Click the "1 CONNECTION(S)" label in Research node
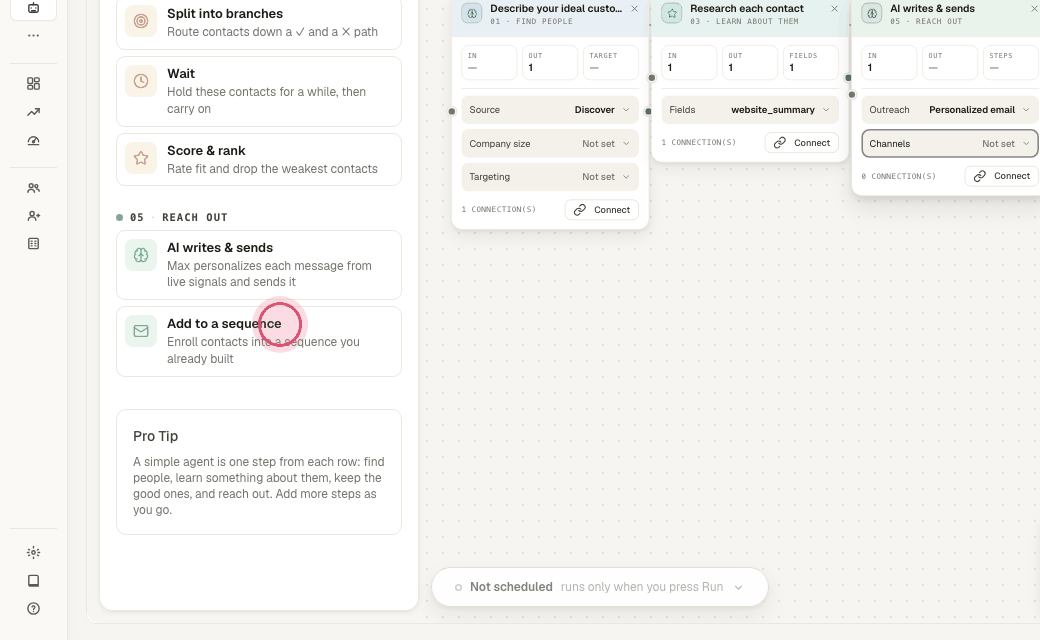This screenshot has height=640, width=1040. tap(698, 143)
